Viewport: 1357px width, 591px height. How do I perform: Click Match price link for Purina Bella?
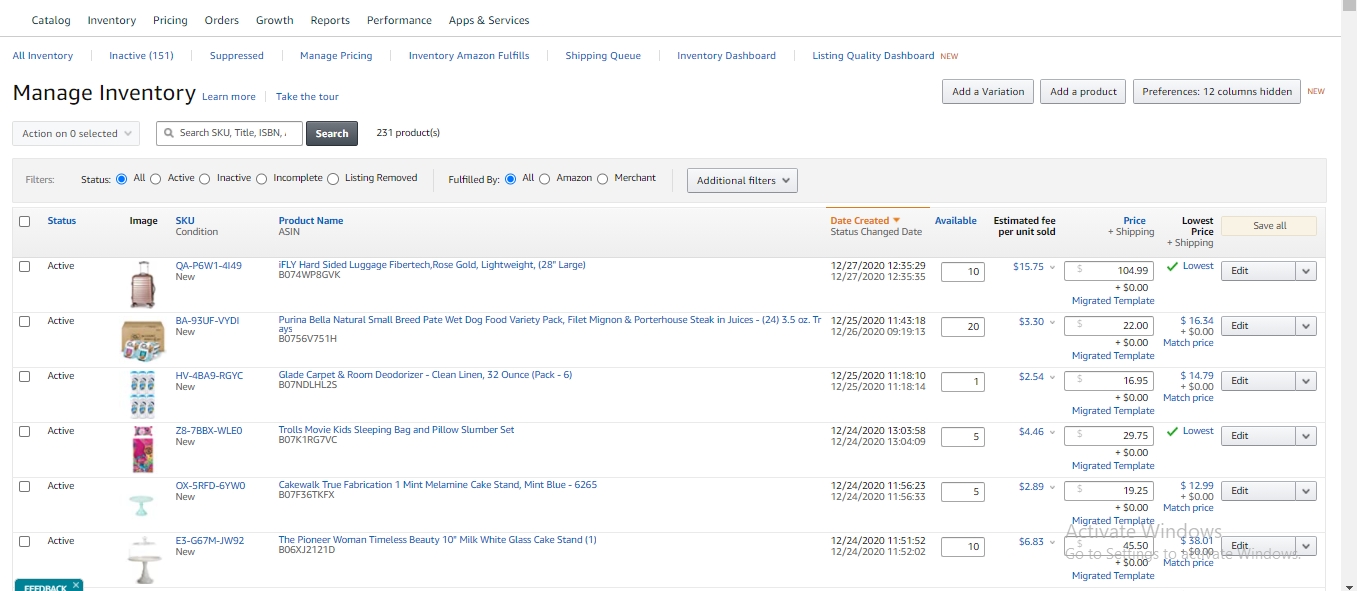tap(1188, 343)
